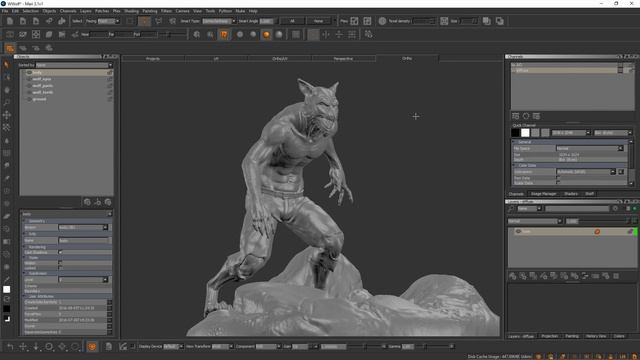Toggle the small checkbox left of Display Device
This screenshot has height=360, width=640.
pos(133,347)
